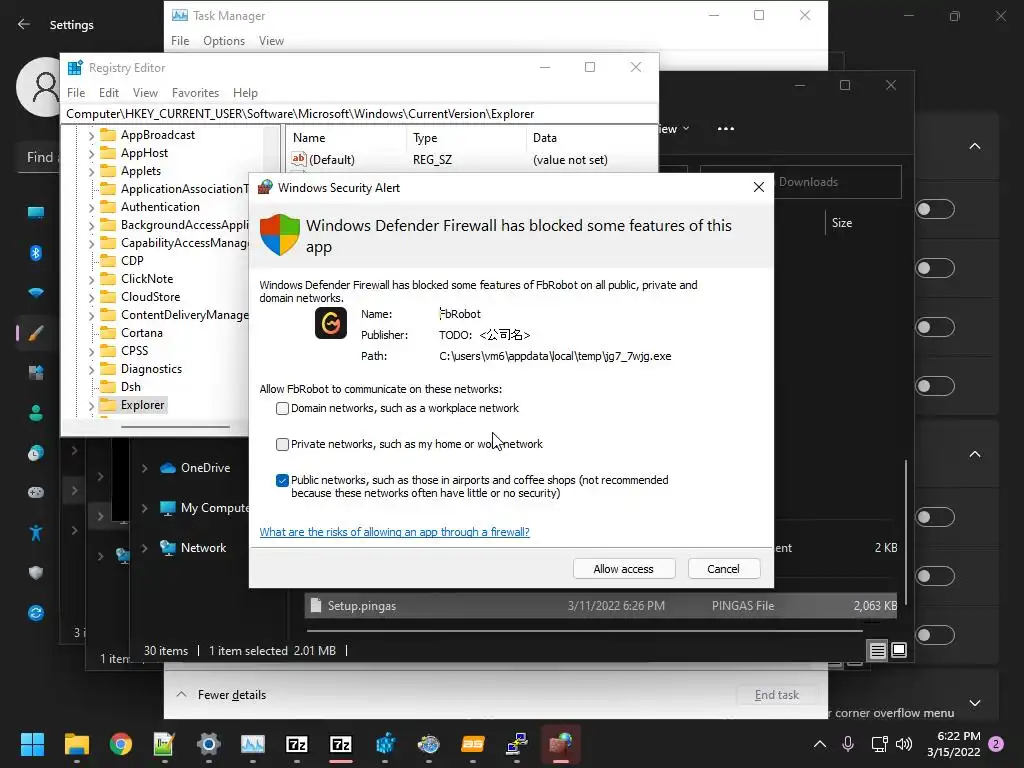The image size is (1024, 768).
Task: Click Size column header in File Explorer
Action: tap(842, 223)
